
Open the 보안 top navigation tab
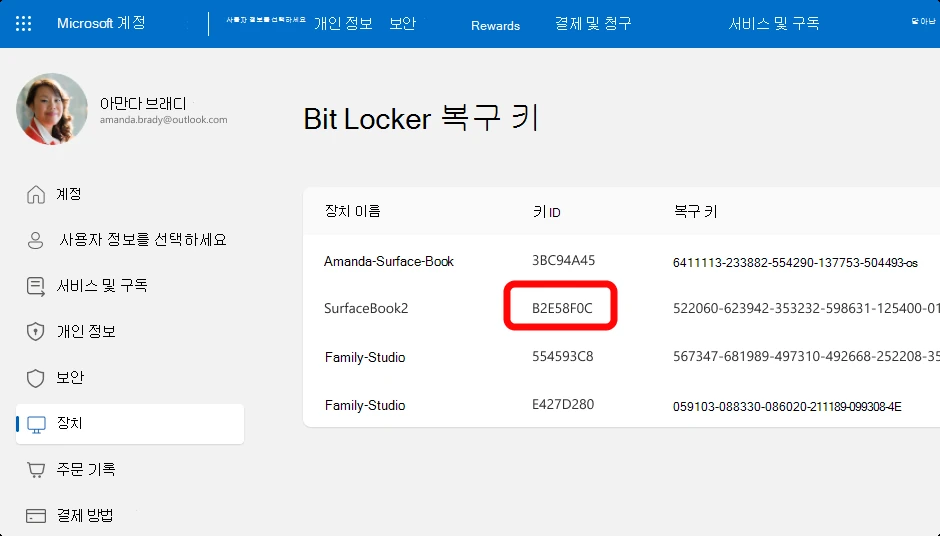402,23
